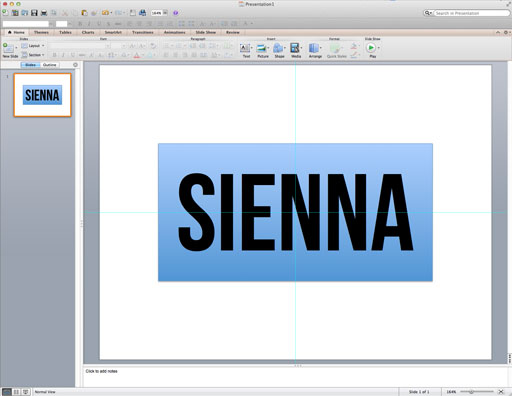Click the Media insert icon

pyautogui.click(x=295, y=48)
